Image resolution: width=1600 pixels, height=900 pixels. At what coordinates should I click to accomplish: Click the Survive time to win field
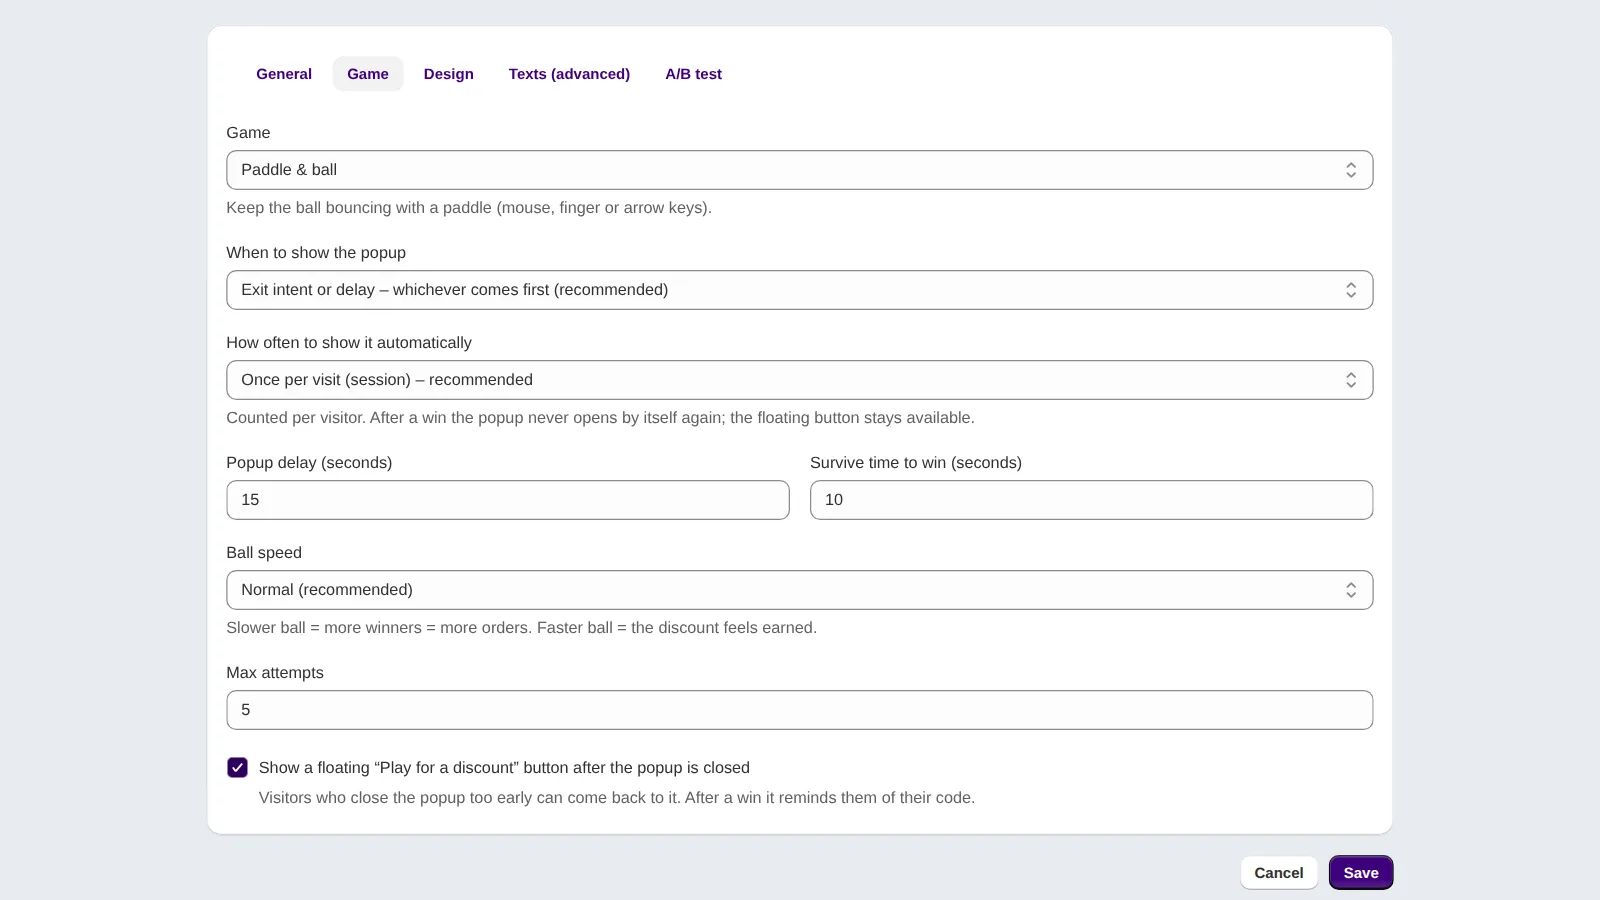click(1091, 500)
